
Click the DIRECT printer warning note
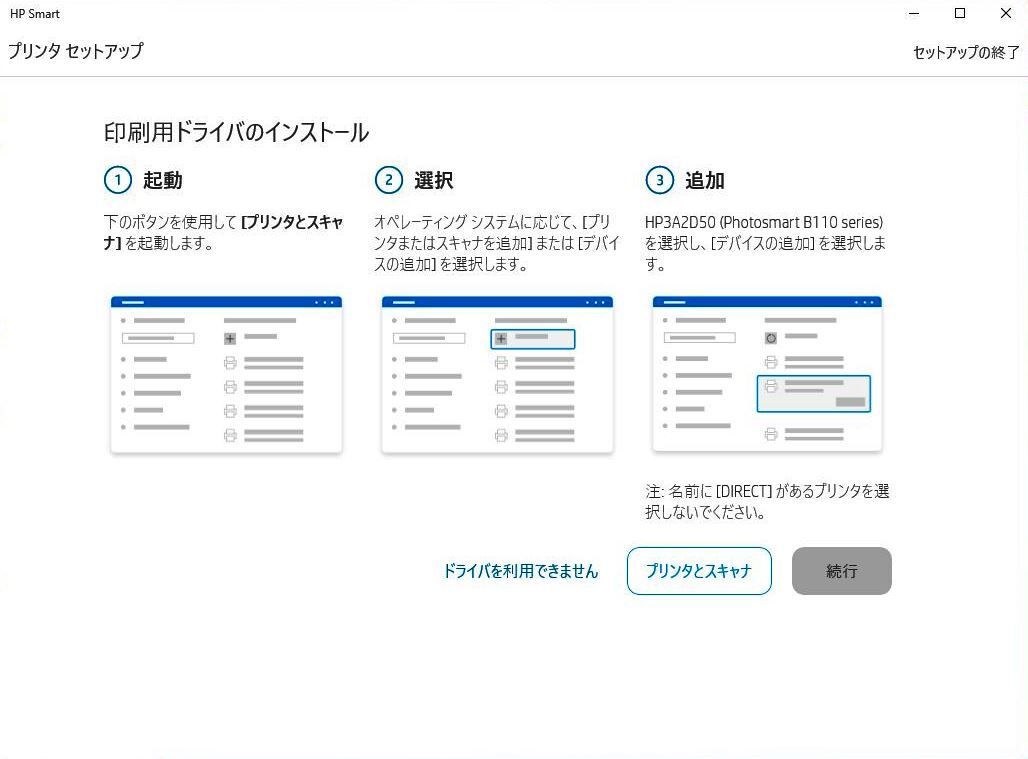click(x=767, y=501)
